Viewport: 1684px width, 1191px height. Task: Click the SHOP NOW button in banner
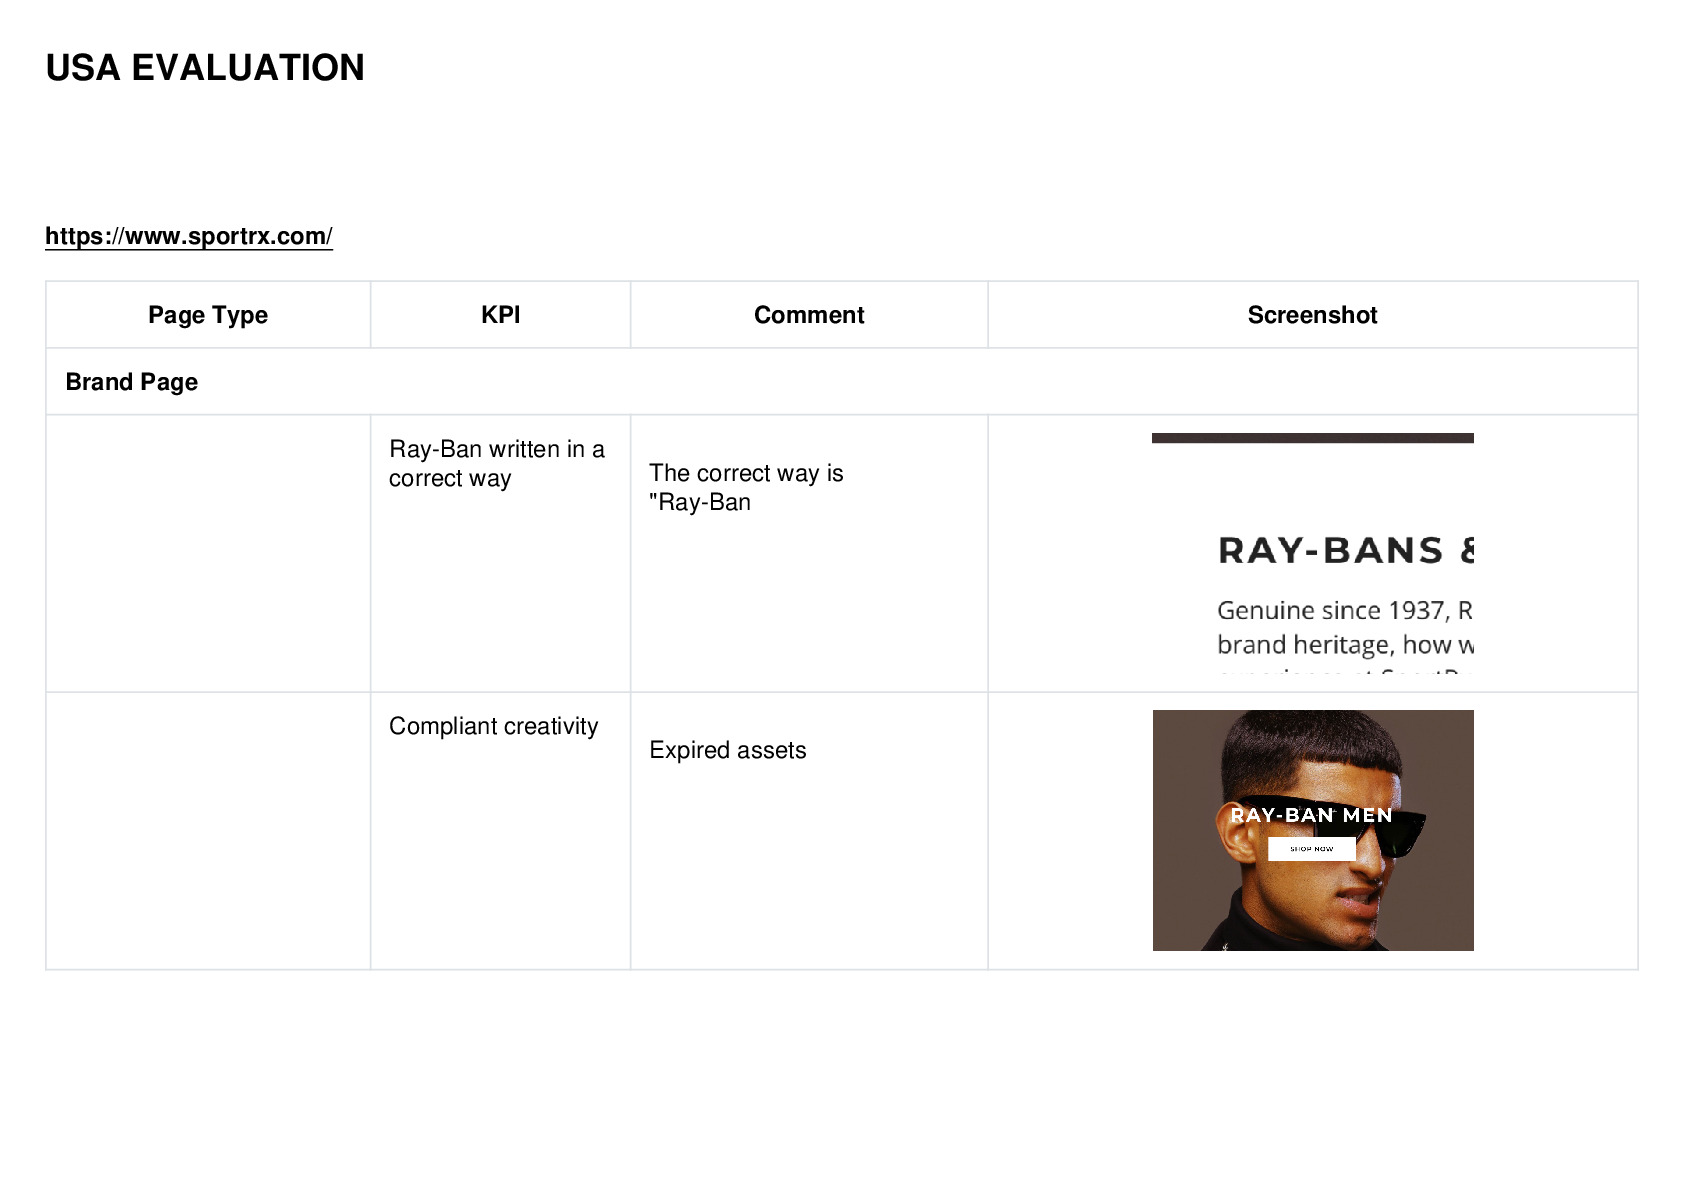pos(1311,848)
